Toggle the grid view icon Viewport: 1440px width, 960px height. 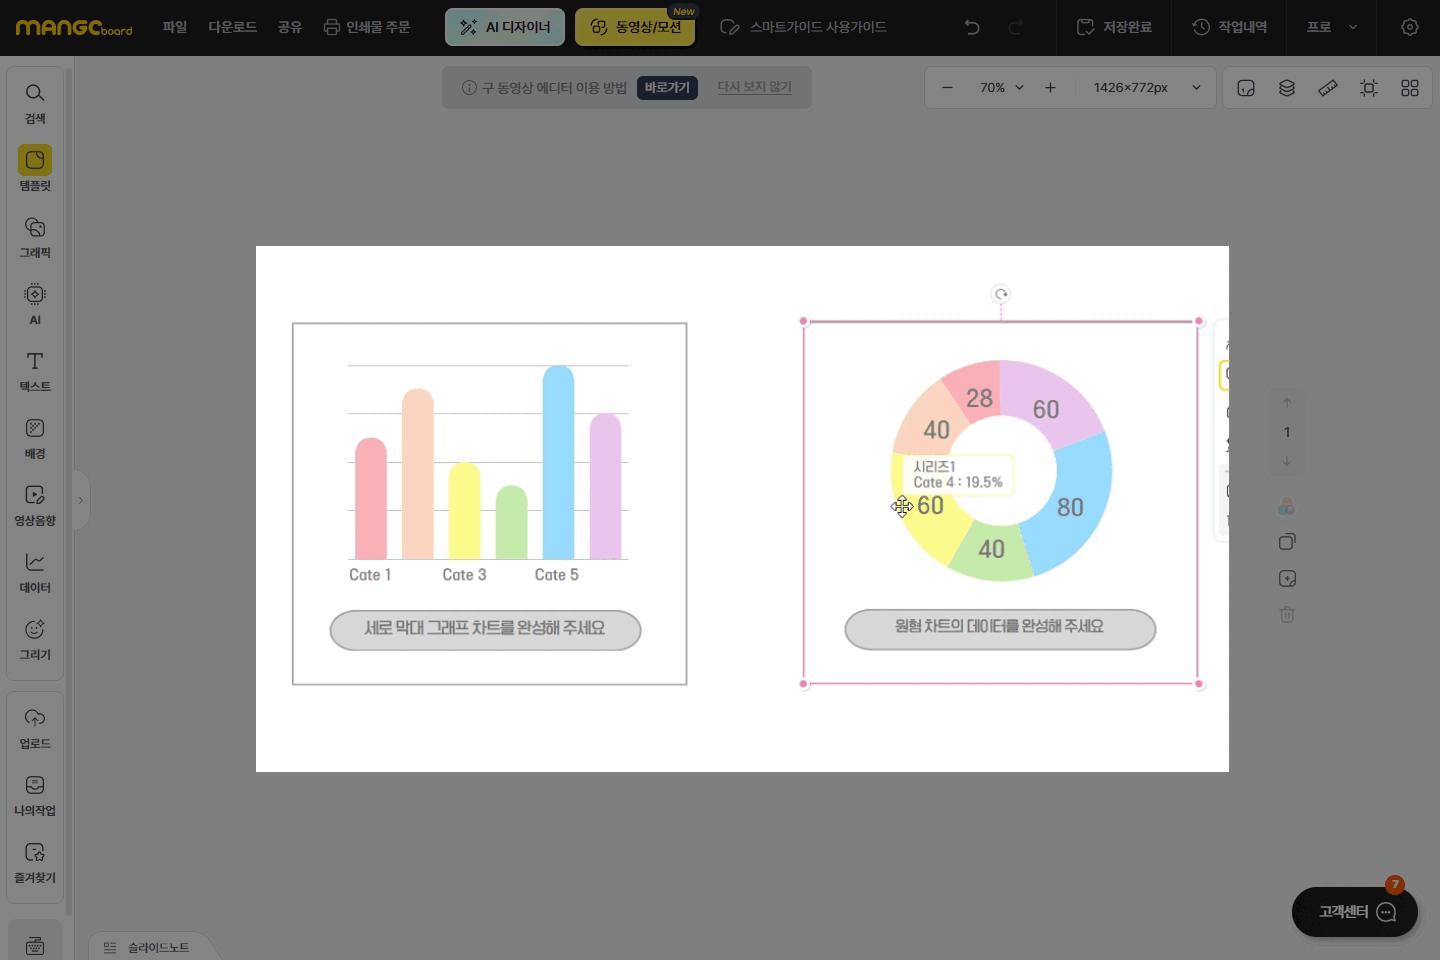(1410, 88)
